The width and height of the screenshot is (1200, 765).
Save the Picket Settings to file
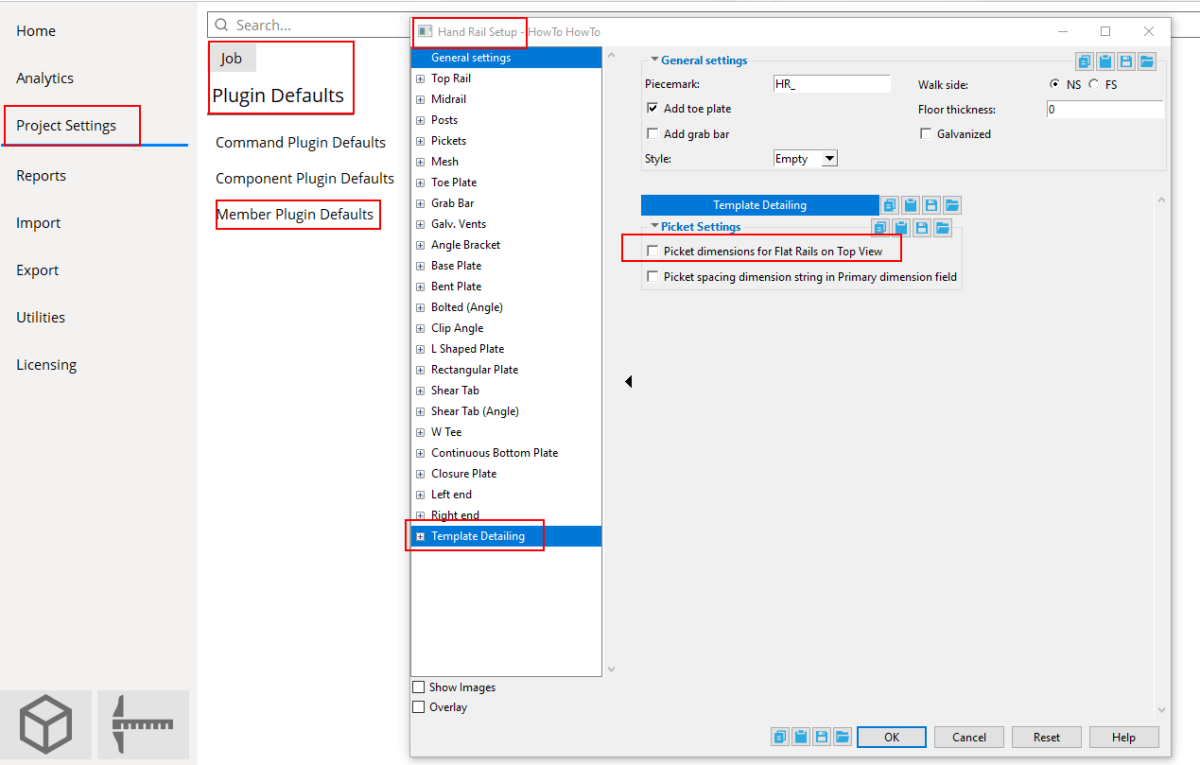click(x=922, y=227)
